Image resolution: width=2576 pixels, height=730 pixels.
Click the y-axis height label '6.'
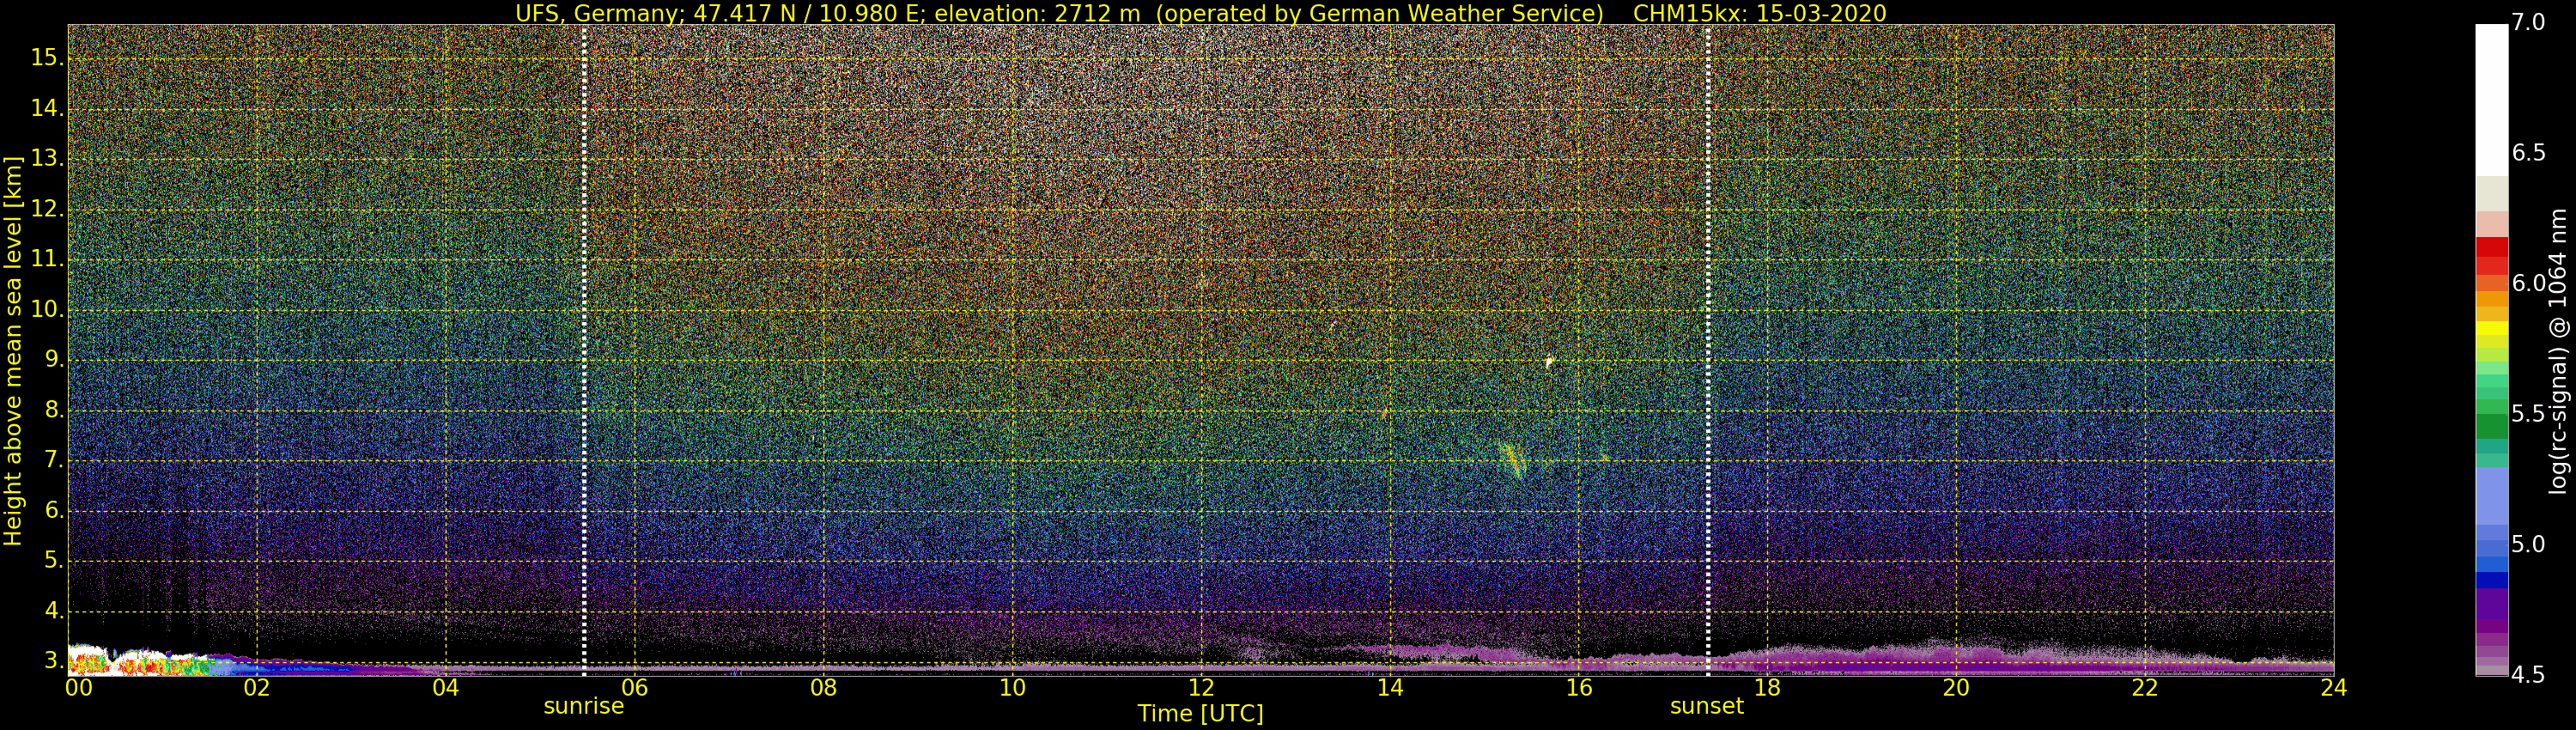54,510
